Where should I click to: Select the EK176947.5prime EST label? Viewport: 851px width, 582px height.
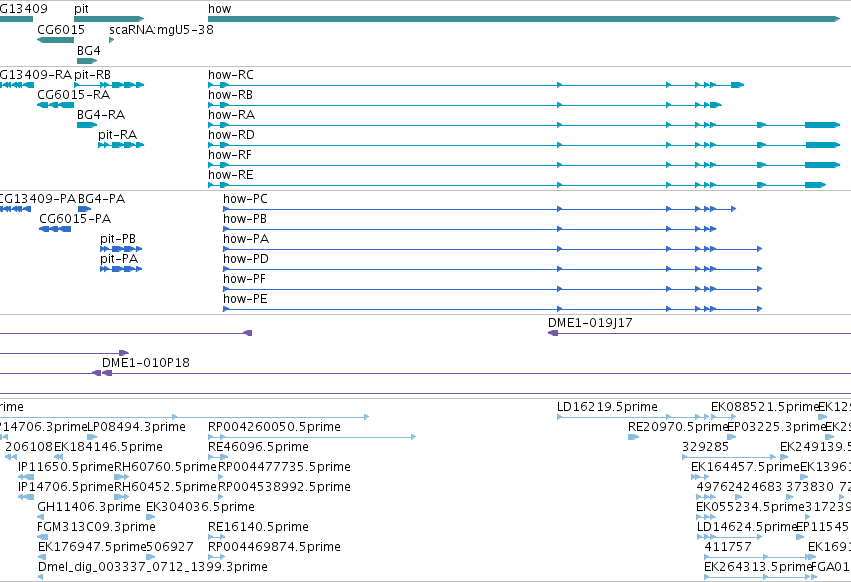pyautogui.click(x=92, y=547)
